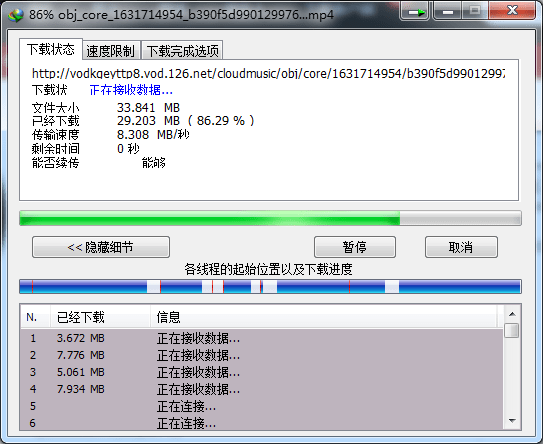Screen dimensions: 543x444
Task: Select thread row 2 with 7.776 MB
Action: pyautogui.click(x=261, y=355)
